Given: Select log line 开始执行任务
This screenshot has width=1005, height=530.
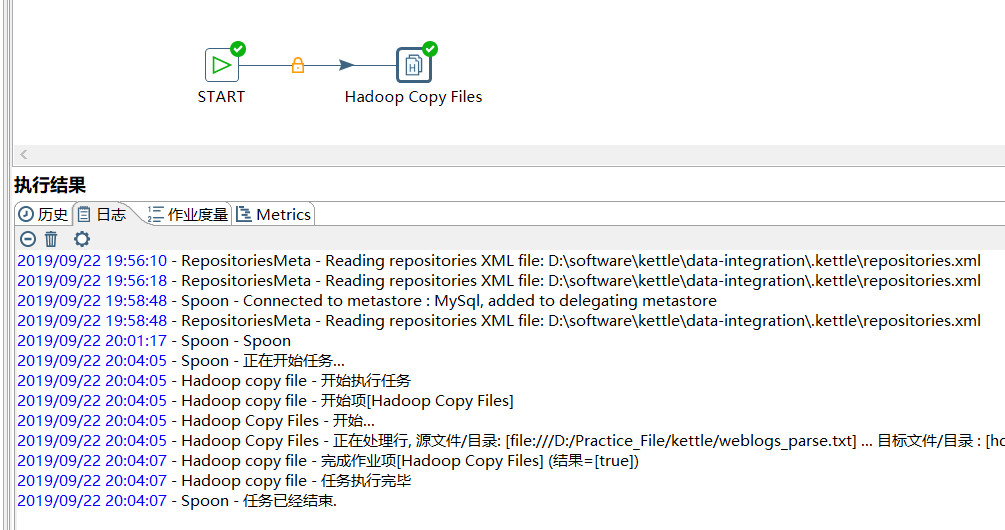Looking at the screenshot, I should click(x=214, y=381).
